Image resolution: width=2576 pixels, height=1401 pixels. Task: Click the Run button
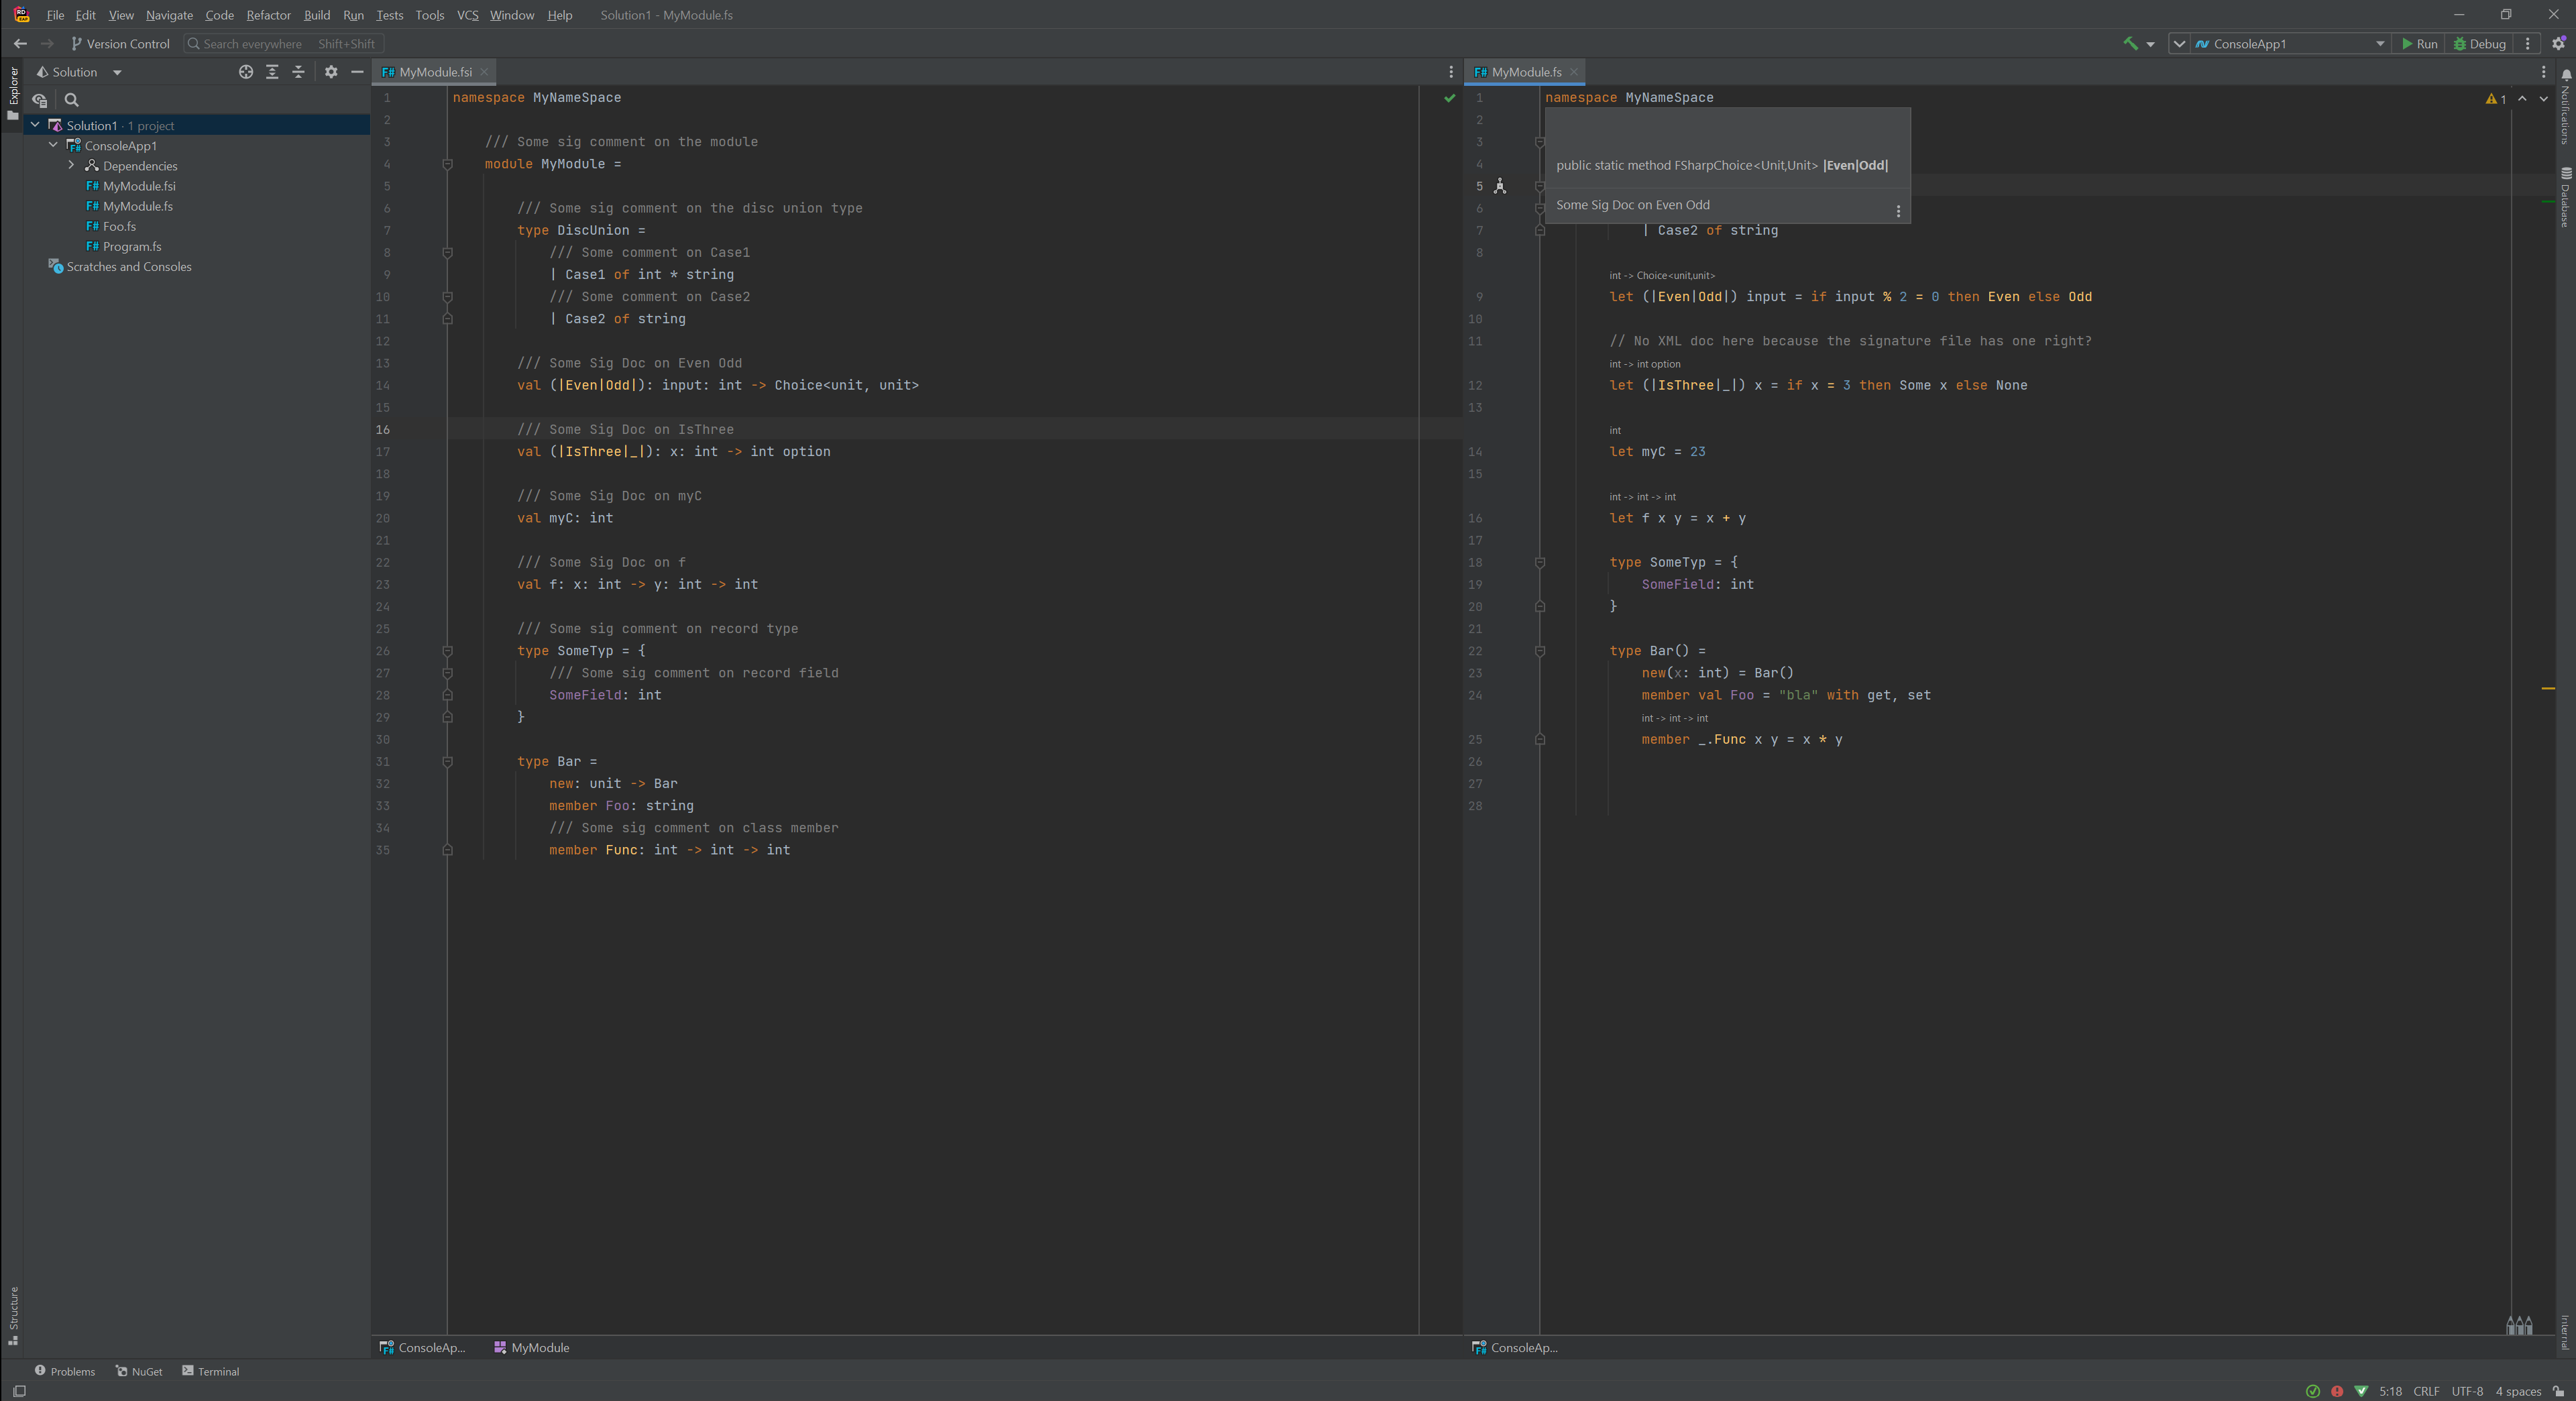[x=2419, y=44]
